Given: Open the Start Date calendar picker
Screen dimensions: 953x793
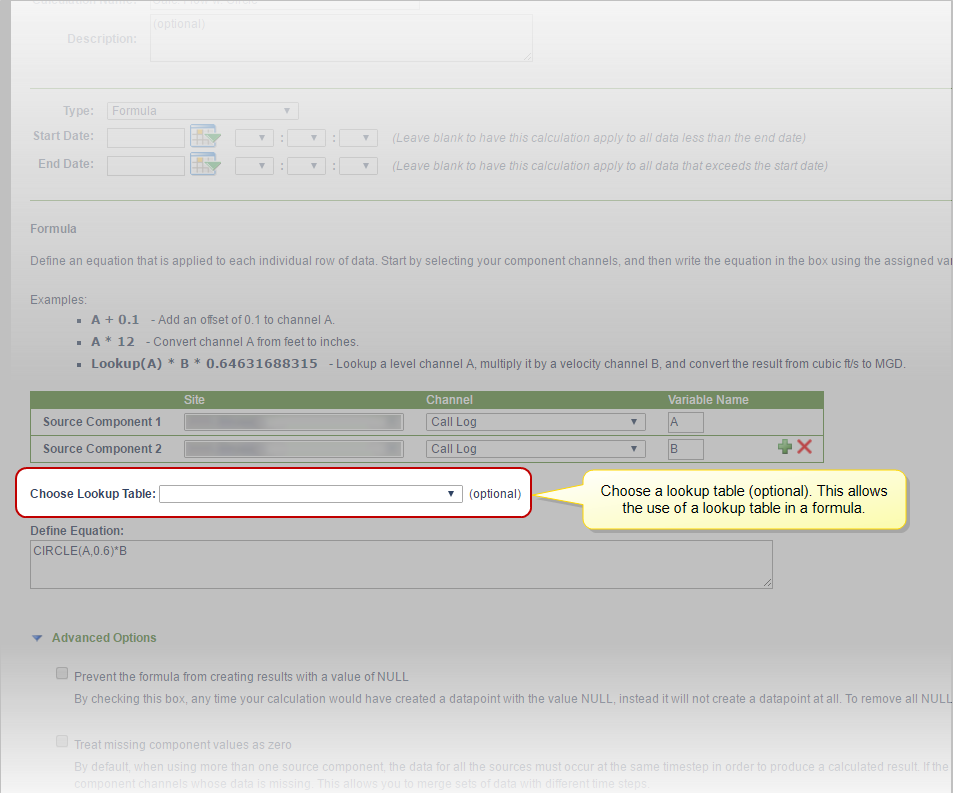Looking at the screenshot, I should (205, 137).
